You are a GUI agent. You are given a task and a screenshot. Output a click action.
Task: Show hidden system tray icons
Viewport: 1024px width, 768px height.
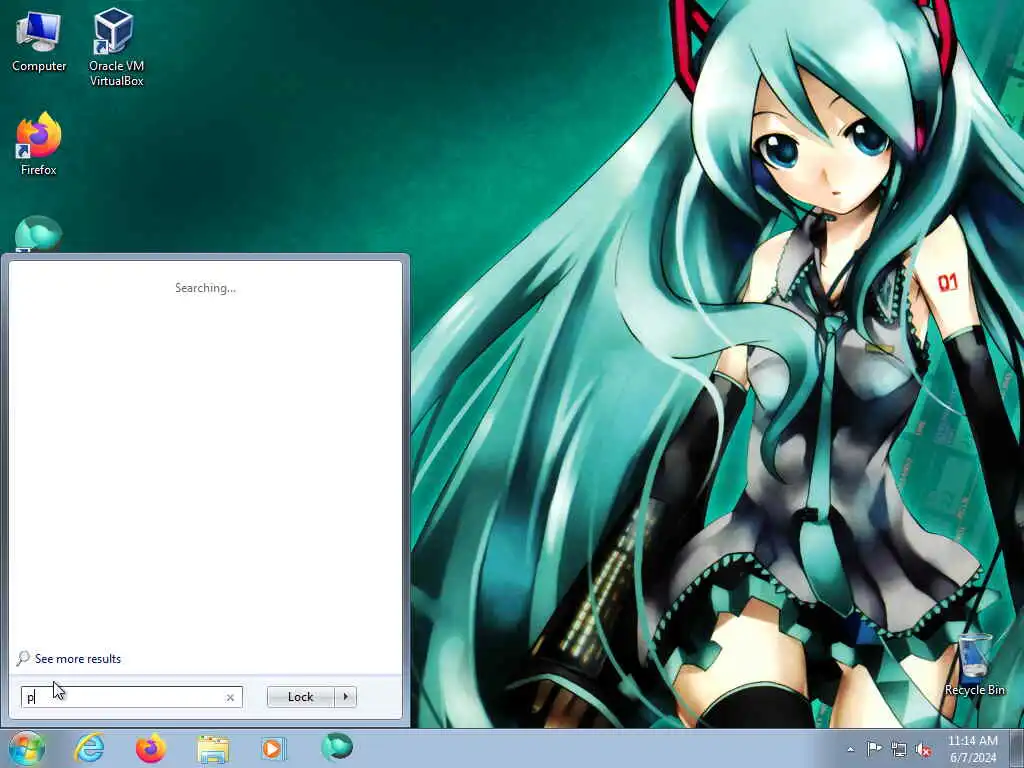point(850,749)
